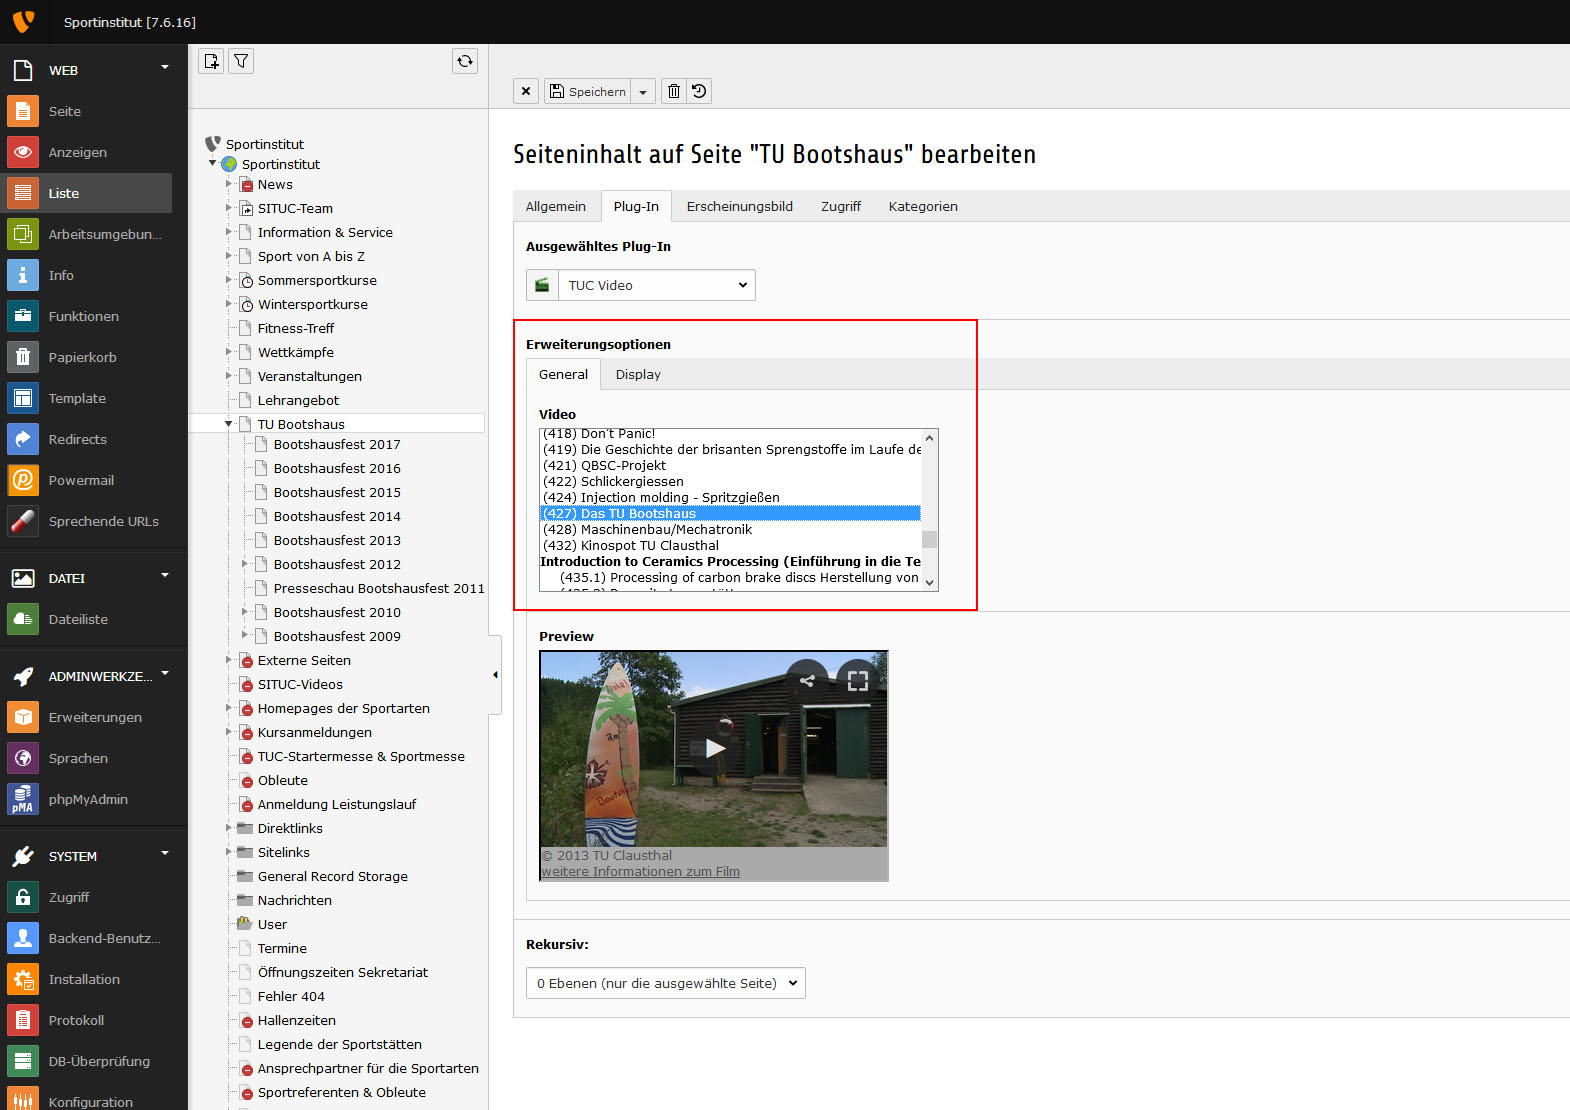Click the new record icon above page tree
1570x1110 pixels.
click(211, 62)
